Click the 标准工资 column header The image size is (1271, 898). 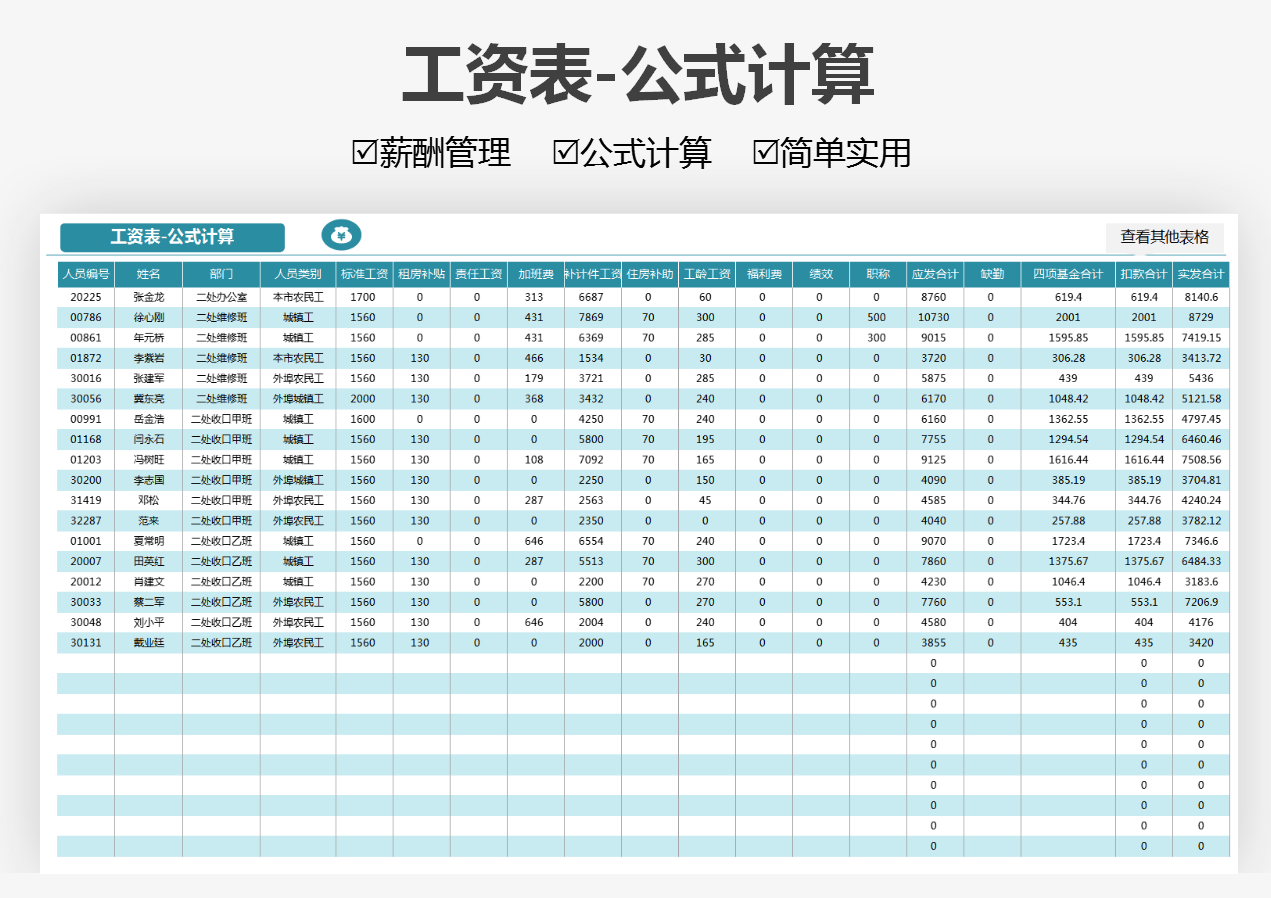tap(362, 273)
